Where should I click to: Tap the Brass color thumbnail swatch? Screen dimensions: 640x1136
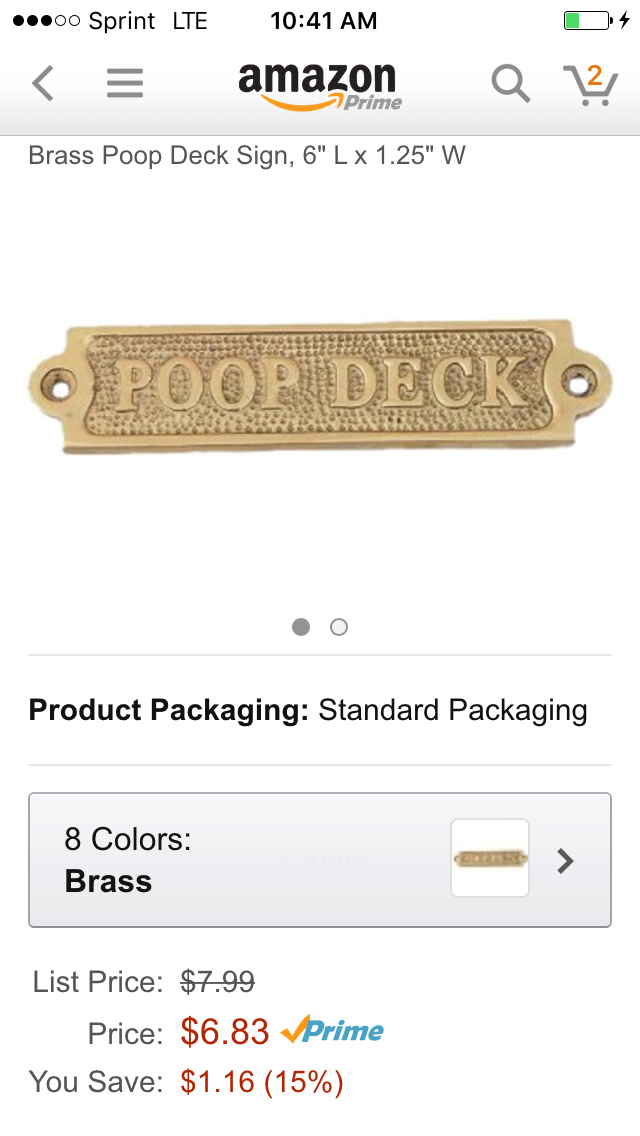coord(490,858)
